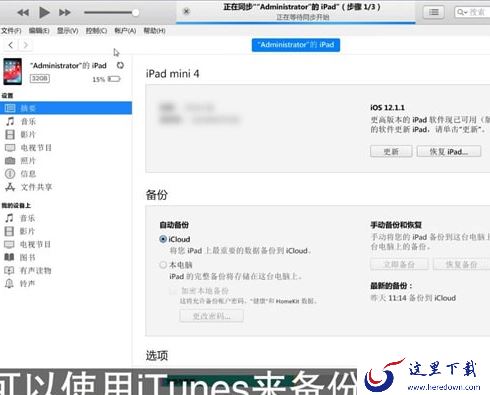
Task: Click the 更新 button
Action: (391, 152)
